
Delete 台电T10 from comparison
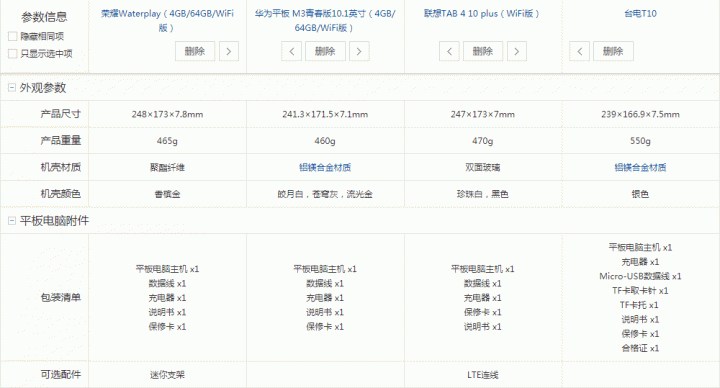click(613, 51)
